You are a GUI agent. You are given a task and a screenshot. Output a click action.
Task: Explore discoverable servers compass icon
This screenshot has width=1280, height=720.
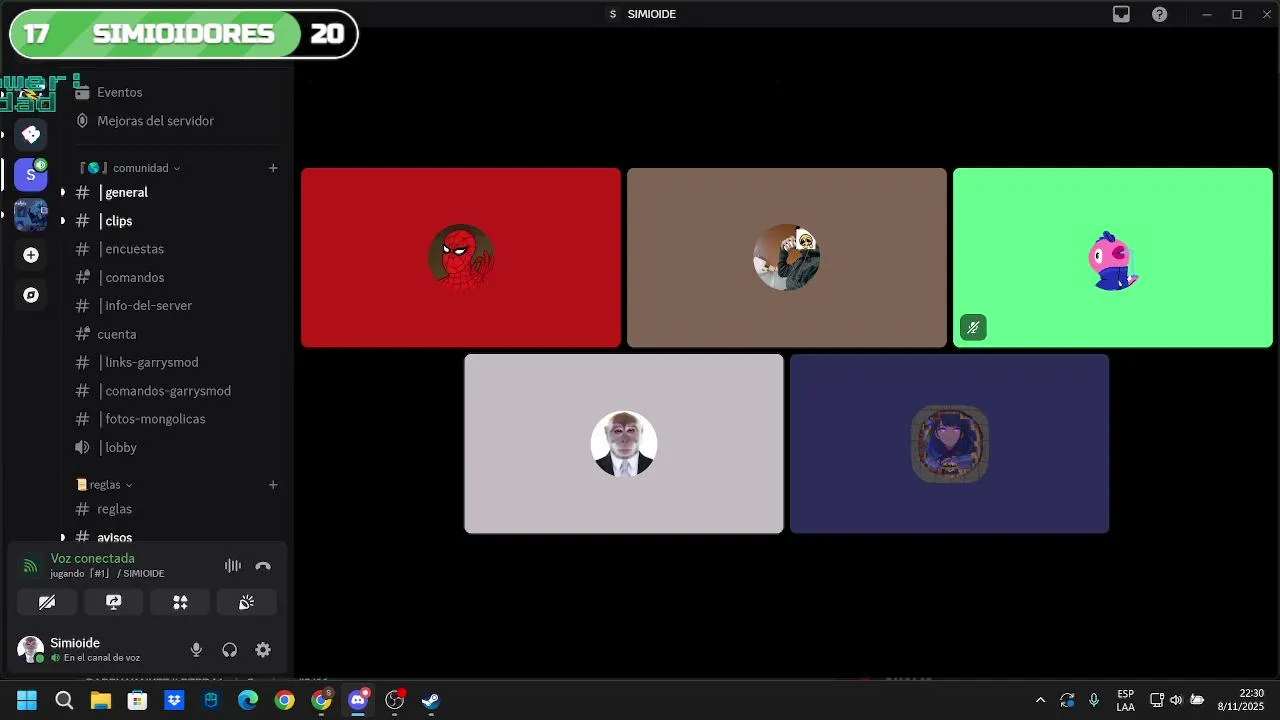click(x=31, y=295)
